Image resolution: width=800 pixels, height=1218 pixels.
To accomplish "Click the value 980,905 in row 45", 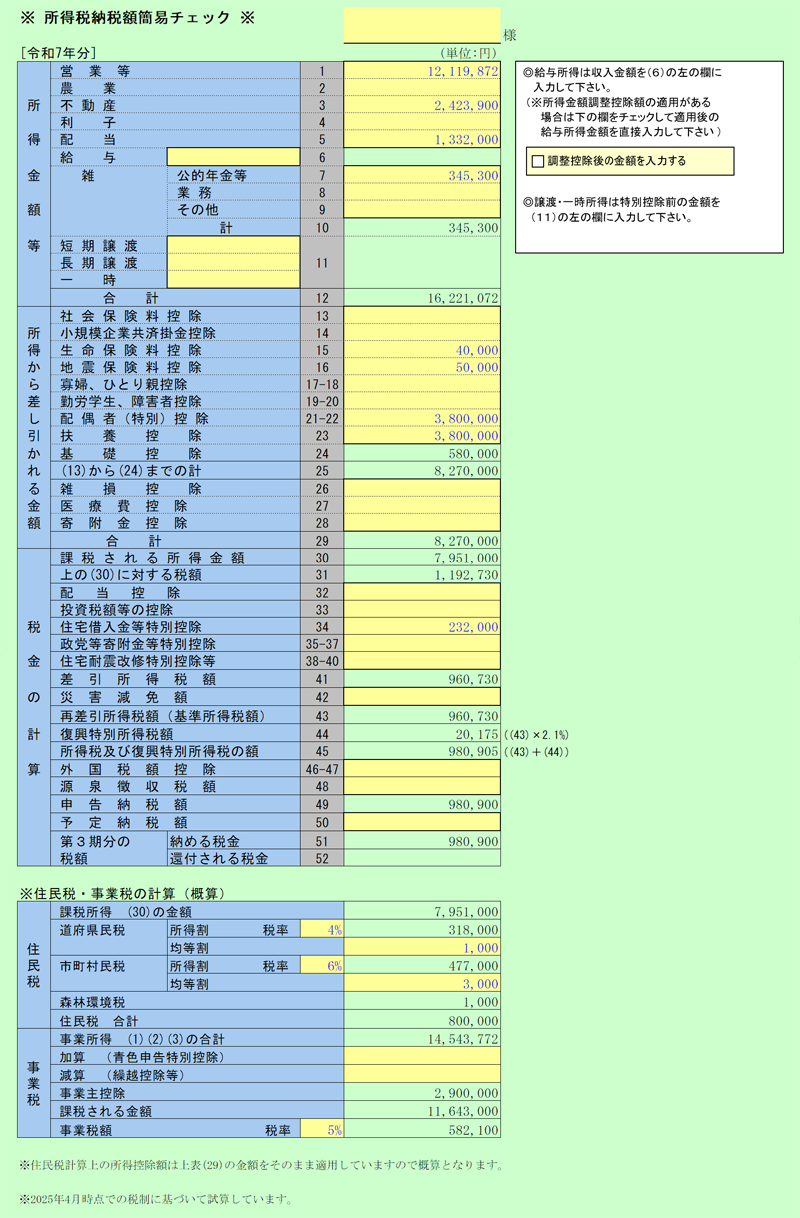I will [422, 751].
